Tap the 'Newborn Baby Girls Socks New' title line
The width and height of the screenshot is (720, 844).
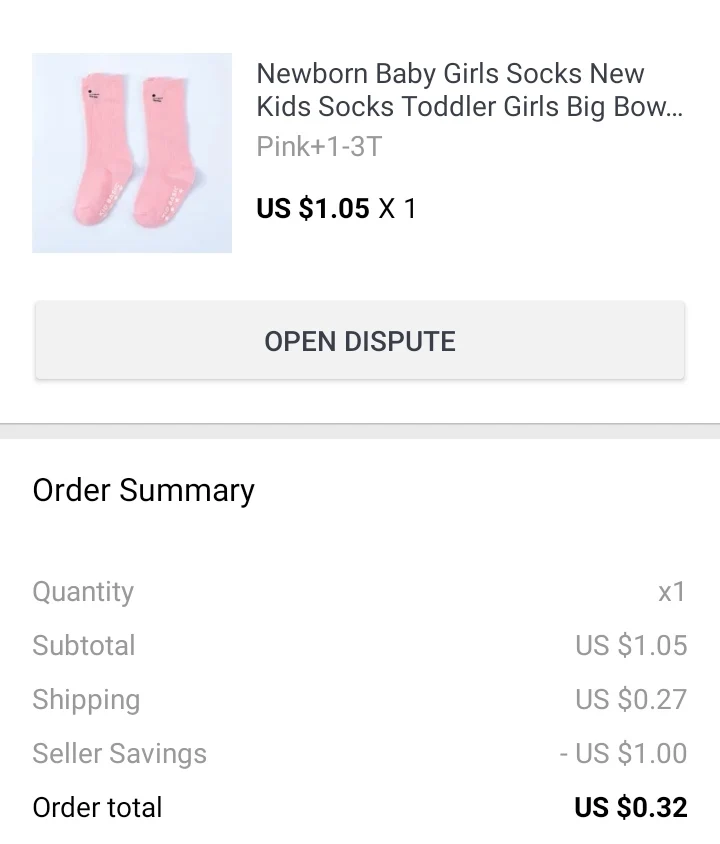coord(450,74)
